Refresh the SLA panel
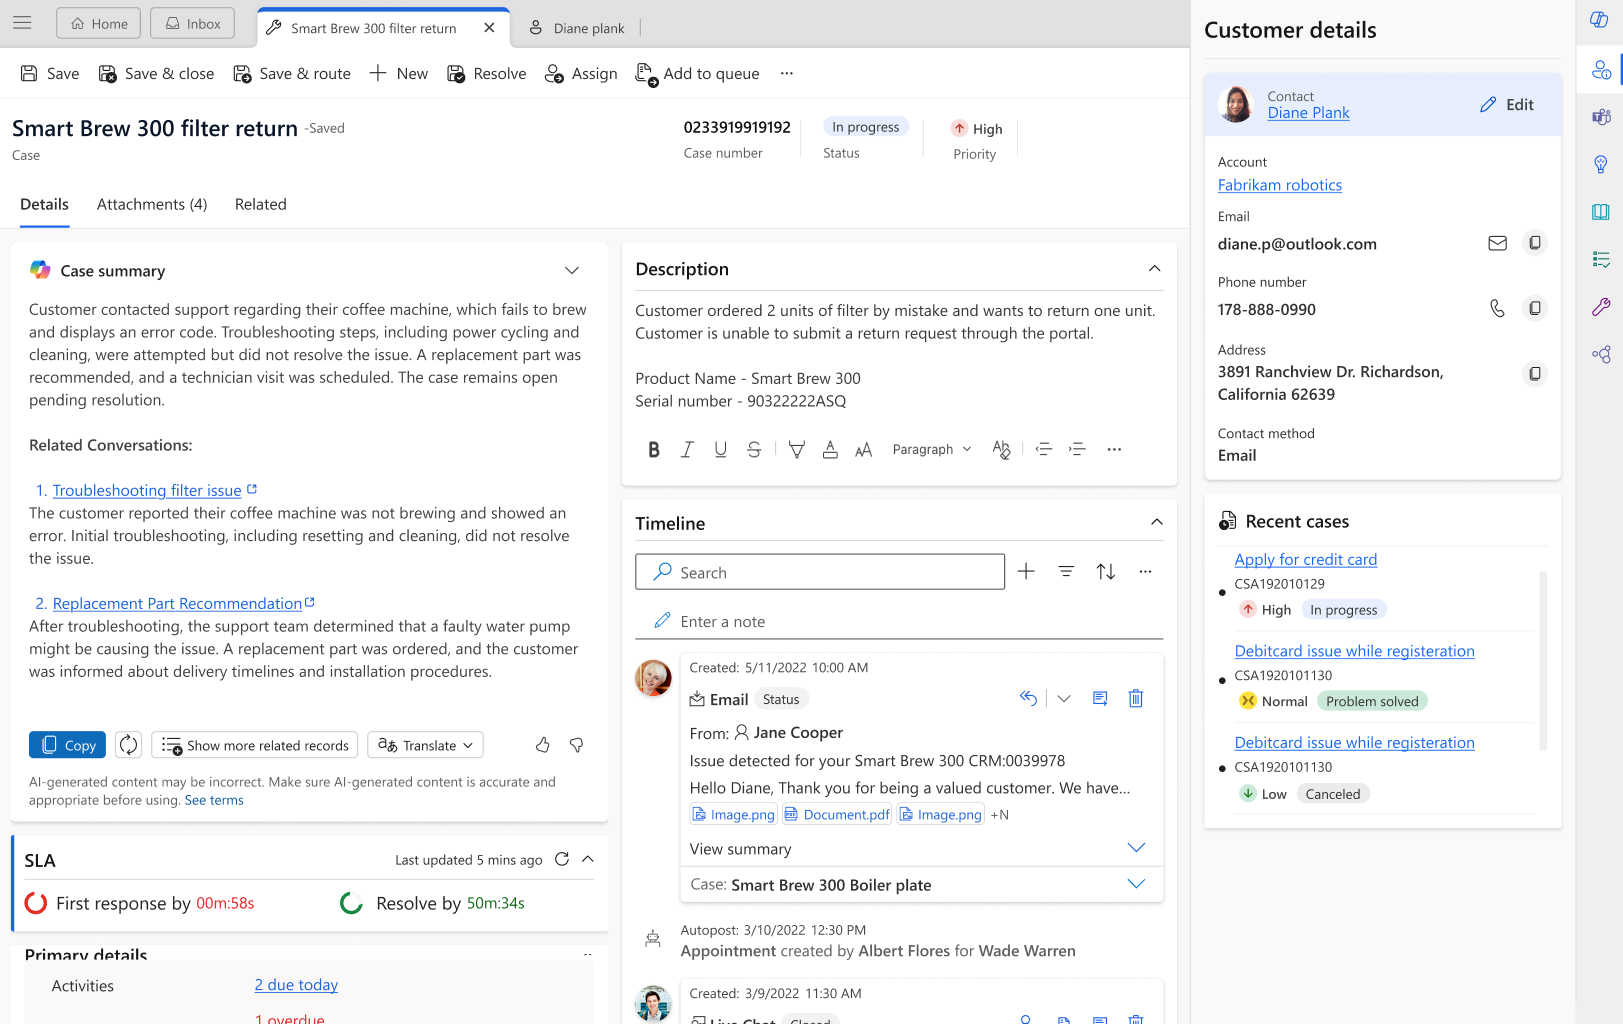This screenshot has height=1024, width=1623. tap(562, 860)
